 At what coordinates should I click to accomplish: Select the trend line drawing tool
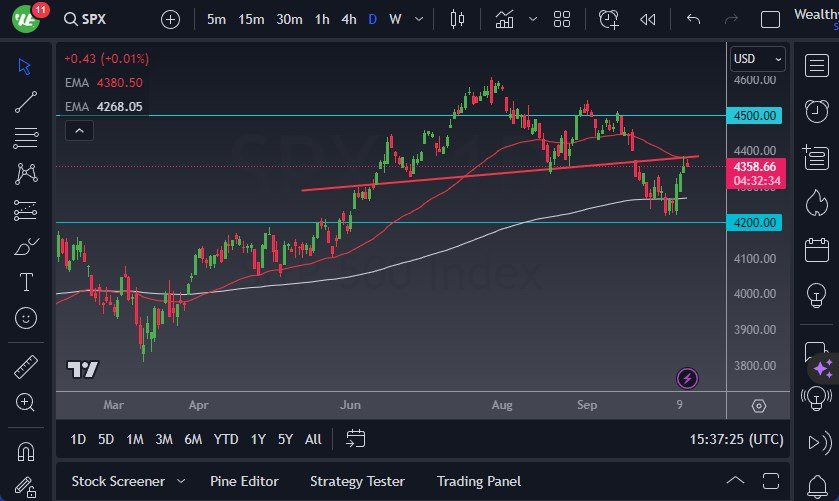tap(26, 101)
